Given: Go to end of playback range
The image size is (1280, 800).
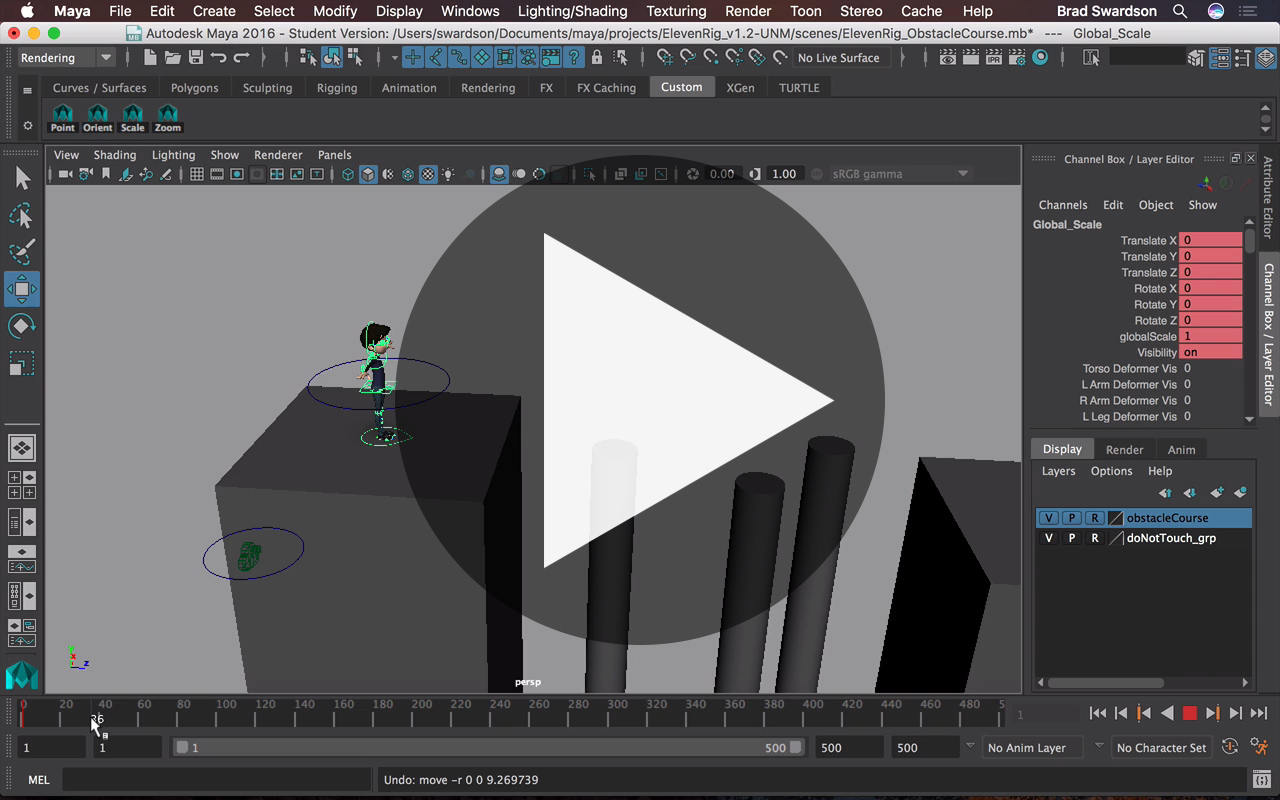Looking at the screenshot, I should tap(1258, 713).
